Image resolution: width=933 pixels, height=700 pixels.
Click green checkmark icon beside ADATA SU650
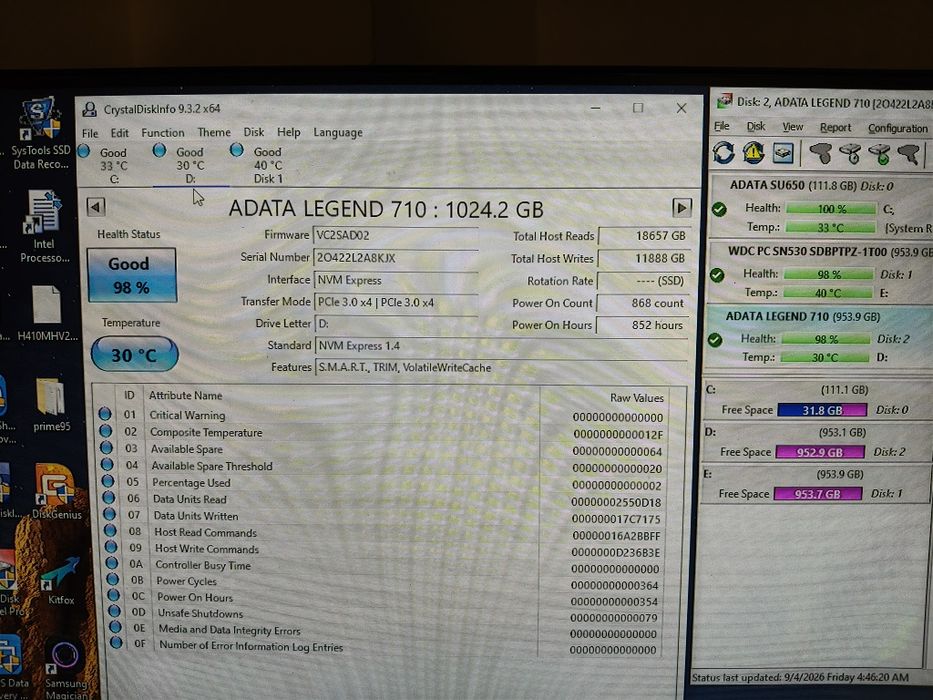[x=719, y=210]
